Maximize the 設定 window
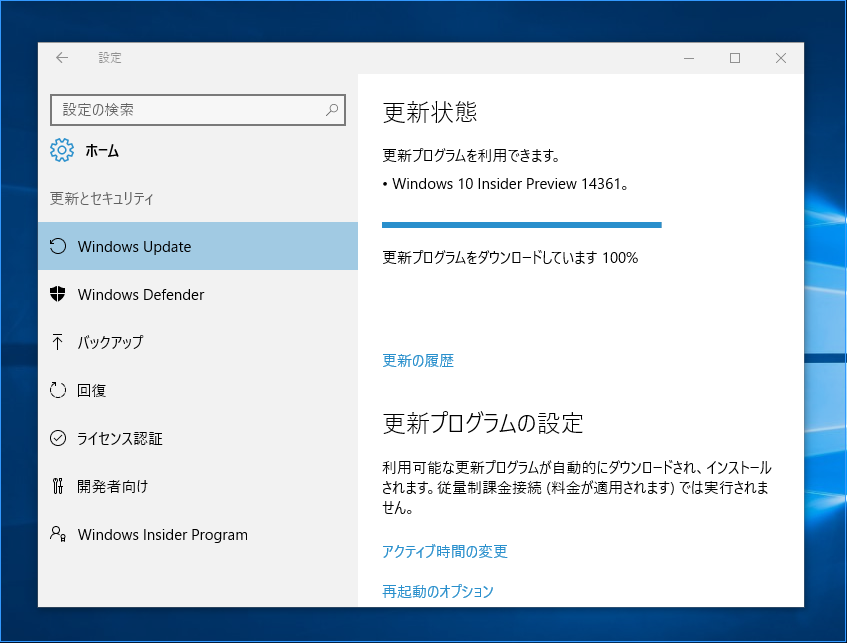The height and width of the screenshot is (643, 847). pyautogui.click(x=735, y=58)
